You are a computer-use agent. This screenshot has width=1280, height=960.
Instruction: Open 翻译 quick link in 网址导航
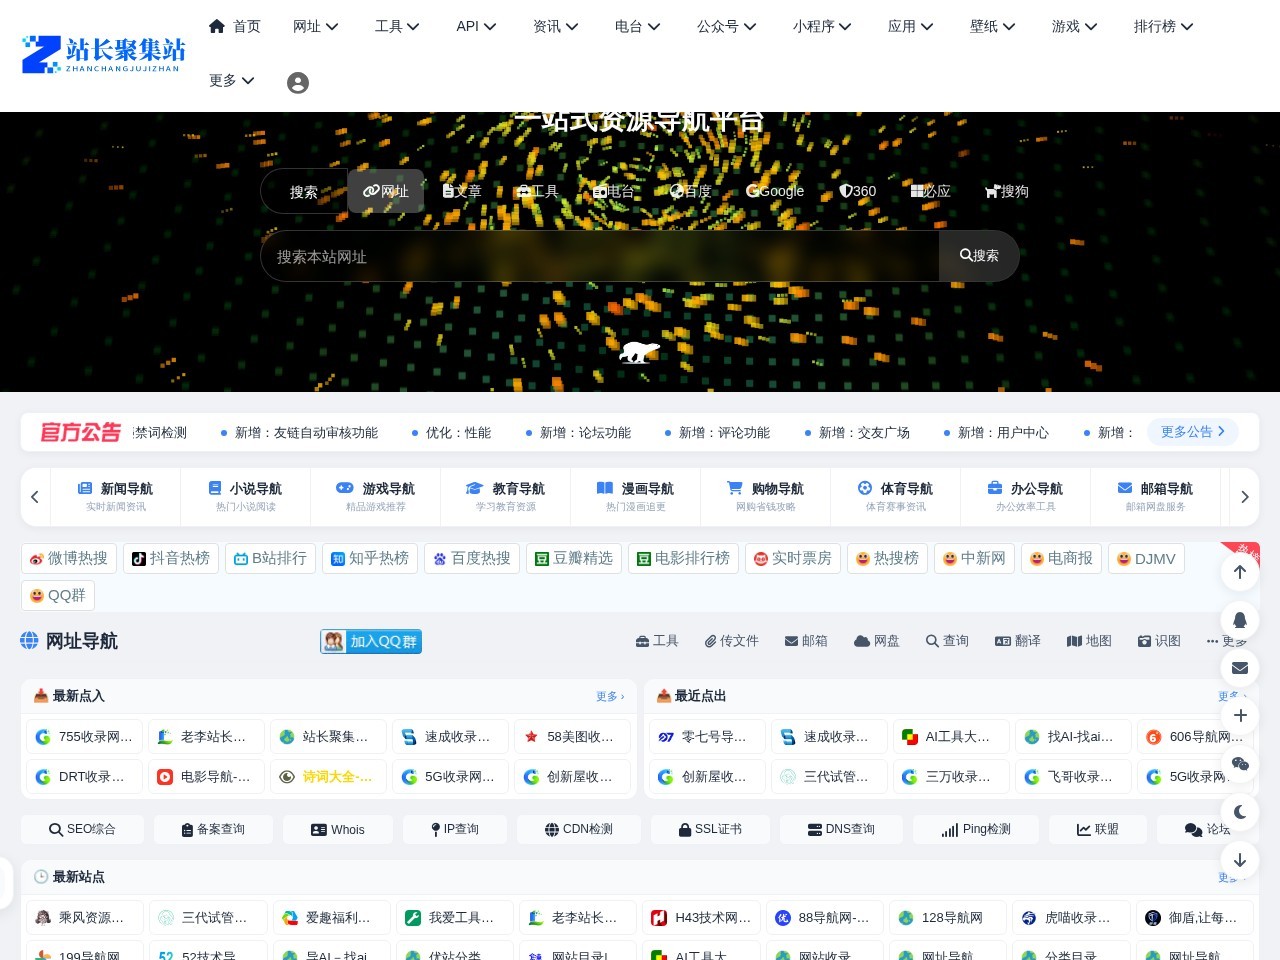coord(1018,641)
